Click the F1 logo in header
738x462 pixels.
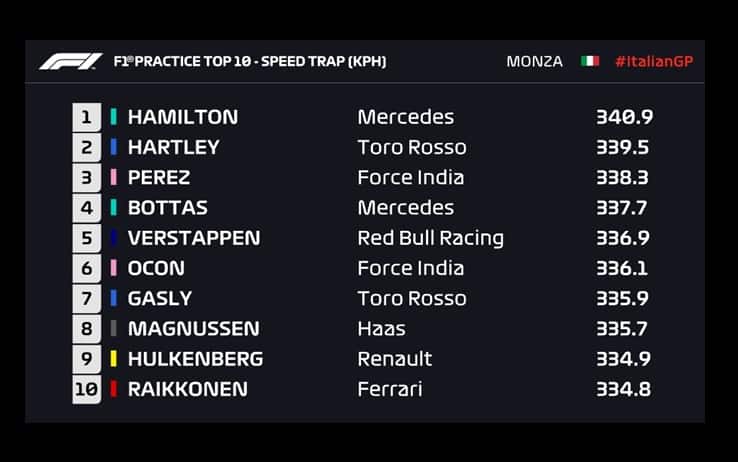tap(71, 62)
